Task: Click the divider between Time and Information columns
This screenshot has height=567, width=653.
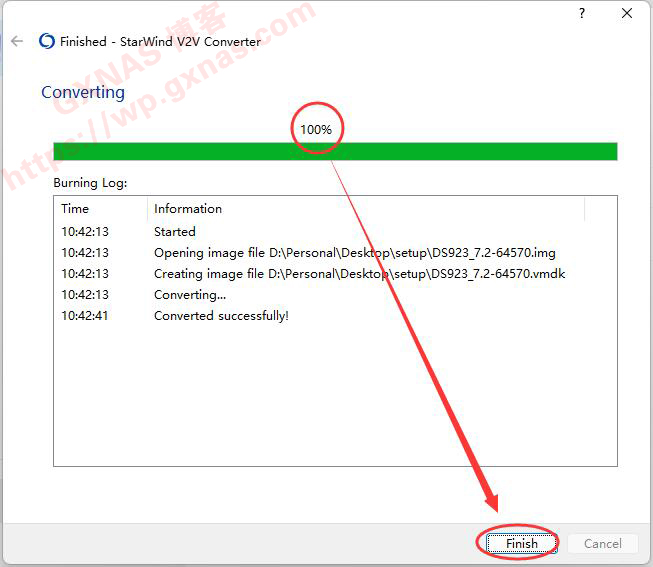Action: pos(148,209)
